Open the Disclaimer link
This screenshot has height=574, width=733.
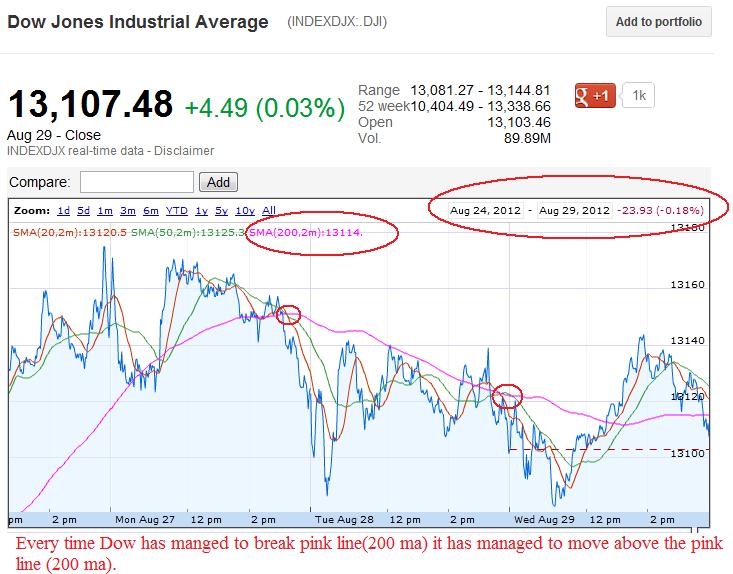pos(184,151)
